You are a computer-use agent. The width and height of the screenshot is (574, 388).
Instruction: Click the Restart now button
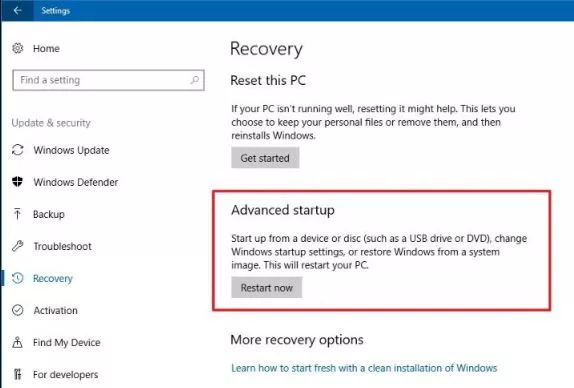click(x=266, y=288)
